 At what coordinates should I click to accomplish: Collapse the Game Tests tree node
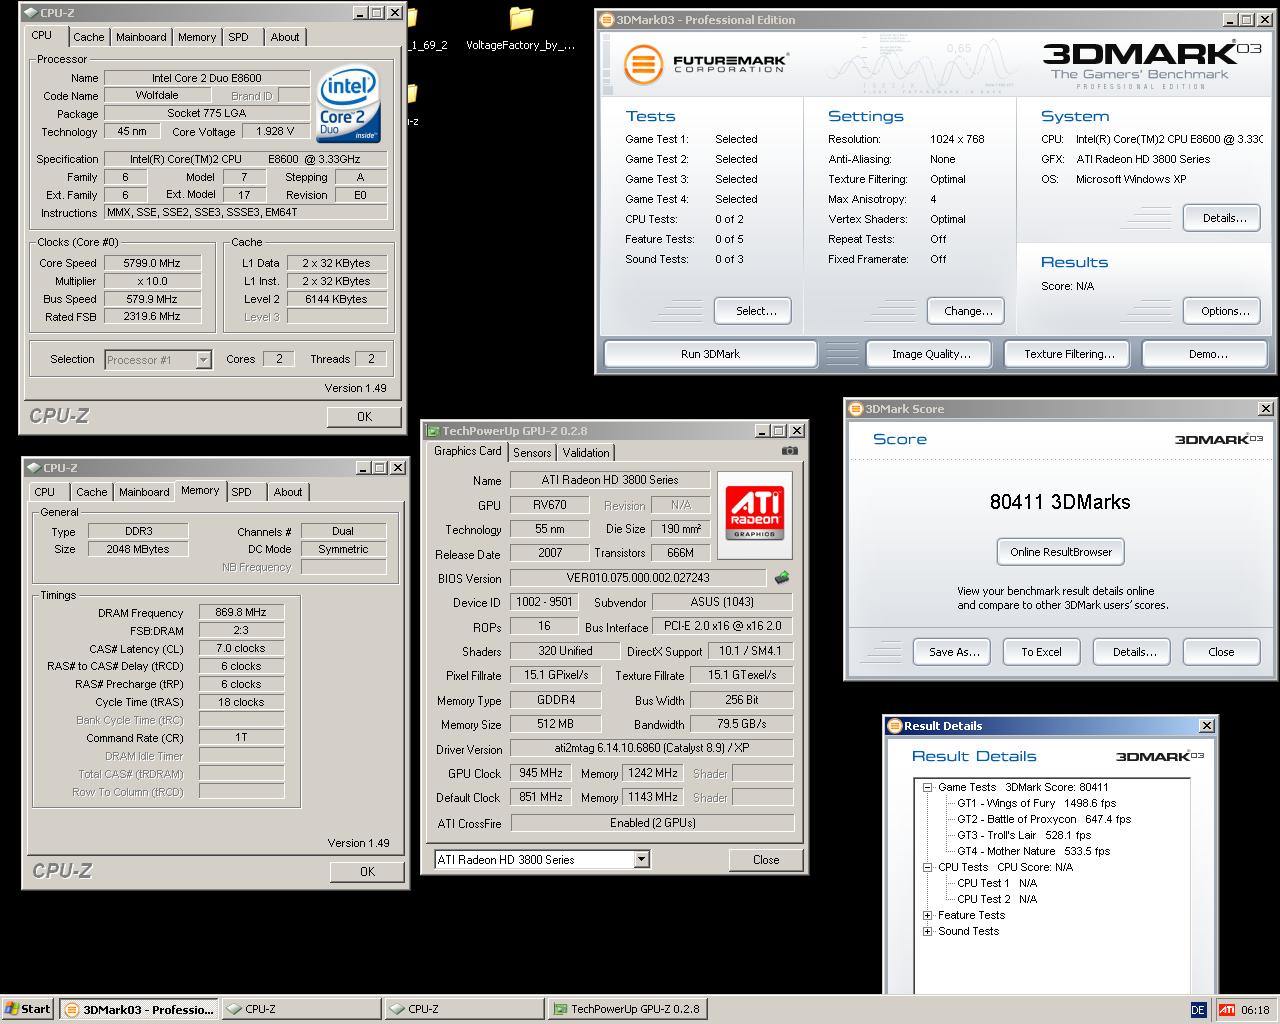928,787
